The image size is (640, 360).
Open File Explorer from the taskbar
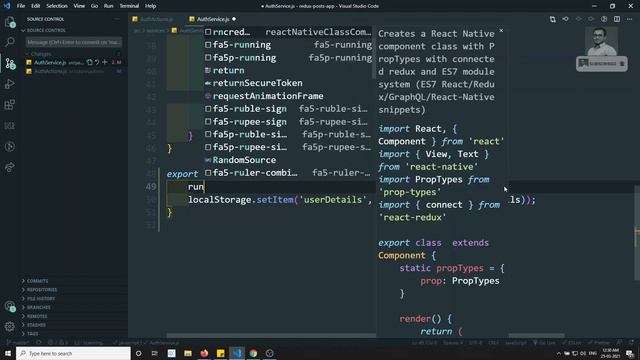tap(188, 353)
